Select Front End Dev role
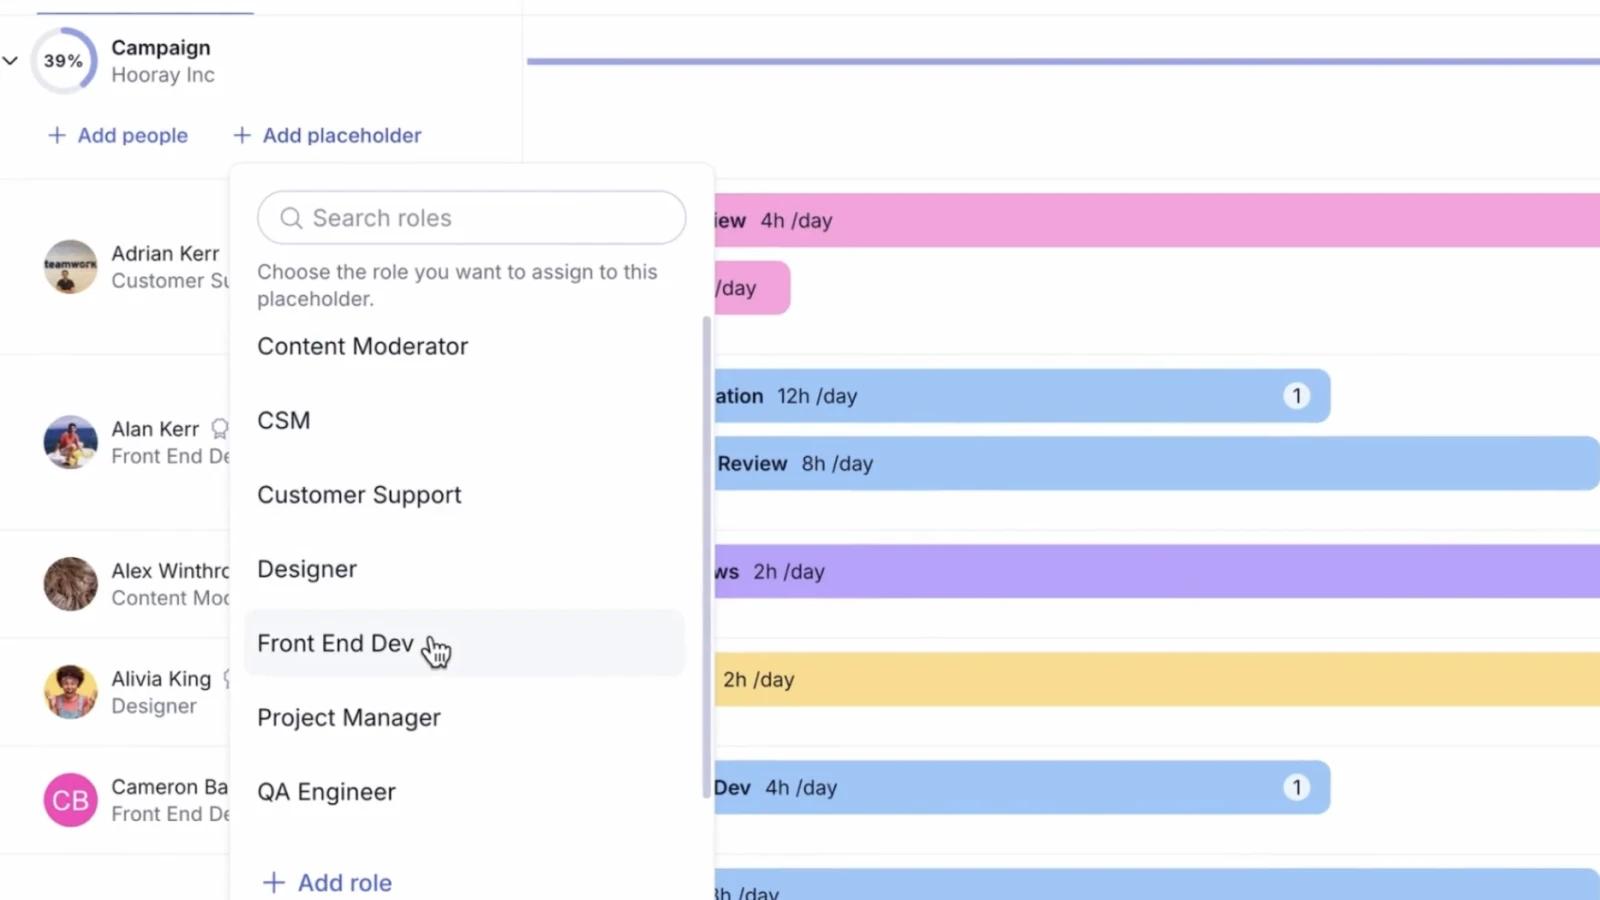Image resolution: width=1600 pixels, height=900 pixels. click(464, 643)
